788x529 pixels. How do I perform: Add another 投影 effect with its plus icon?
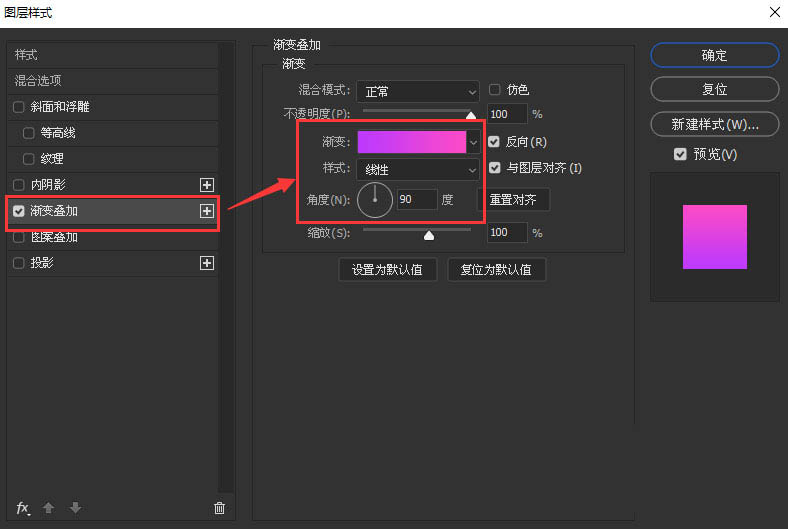click(207, 263)
